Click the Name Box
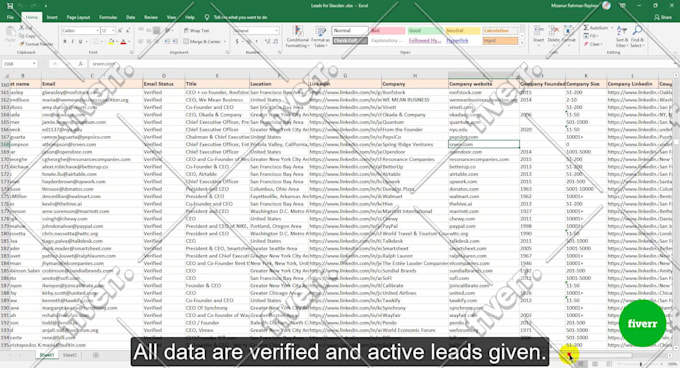The height and width of the screenshot is (368, 680). 20,64
